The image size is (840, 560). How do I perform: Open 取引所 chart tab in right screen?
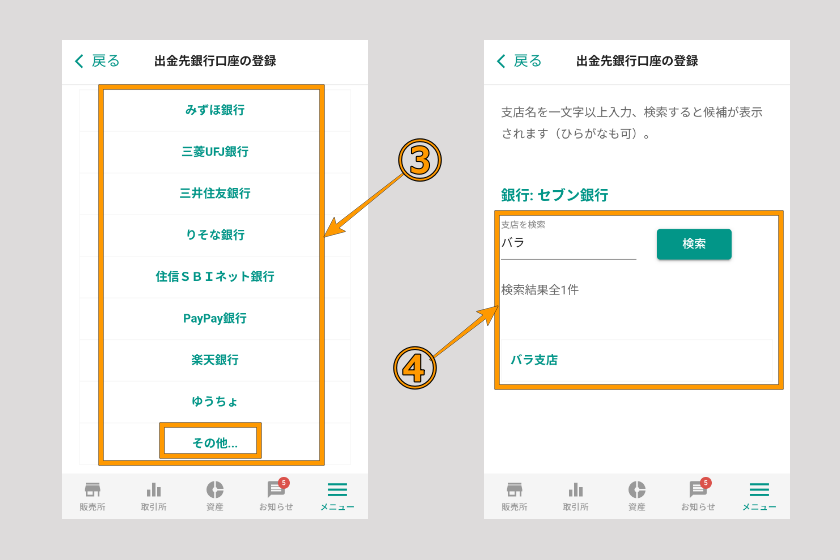[576, 496]
